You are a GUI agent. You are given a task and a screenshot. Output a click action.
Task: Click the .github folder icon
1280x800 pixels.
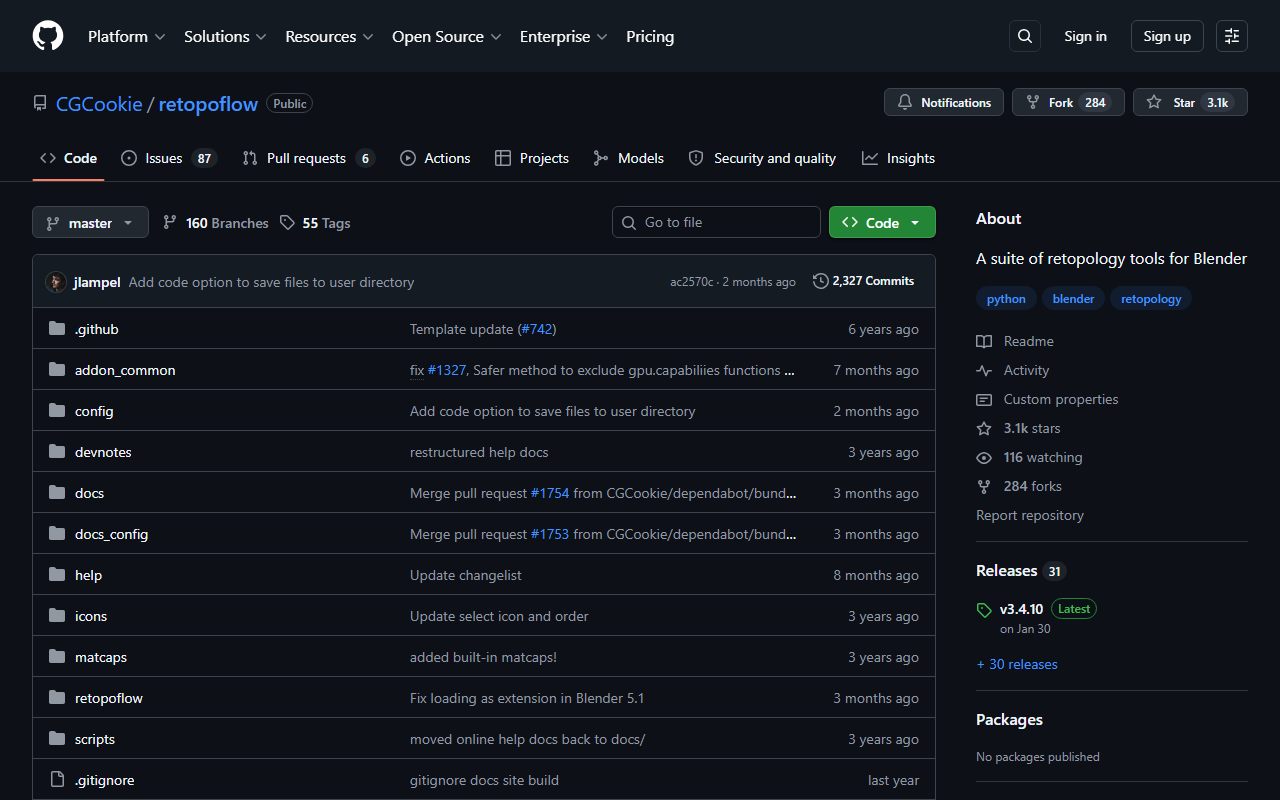57,329
